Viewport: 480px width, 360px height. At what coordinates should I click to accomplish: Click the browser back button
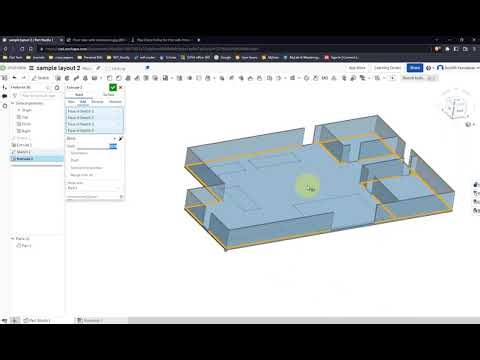[5, 49]
